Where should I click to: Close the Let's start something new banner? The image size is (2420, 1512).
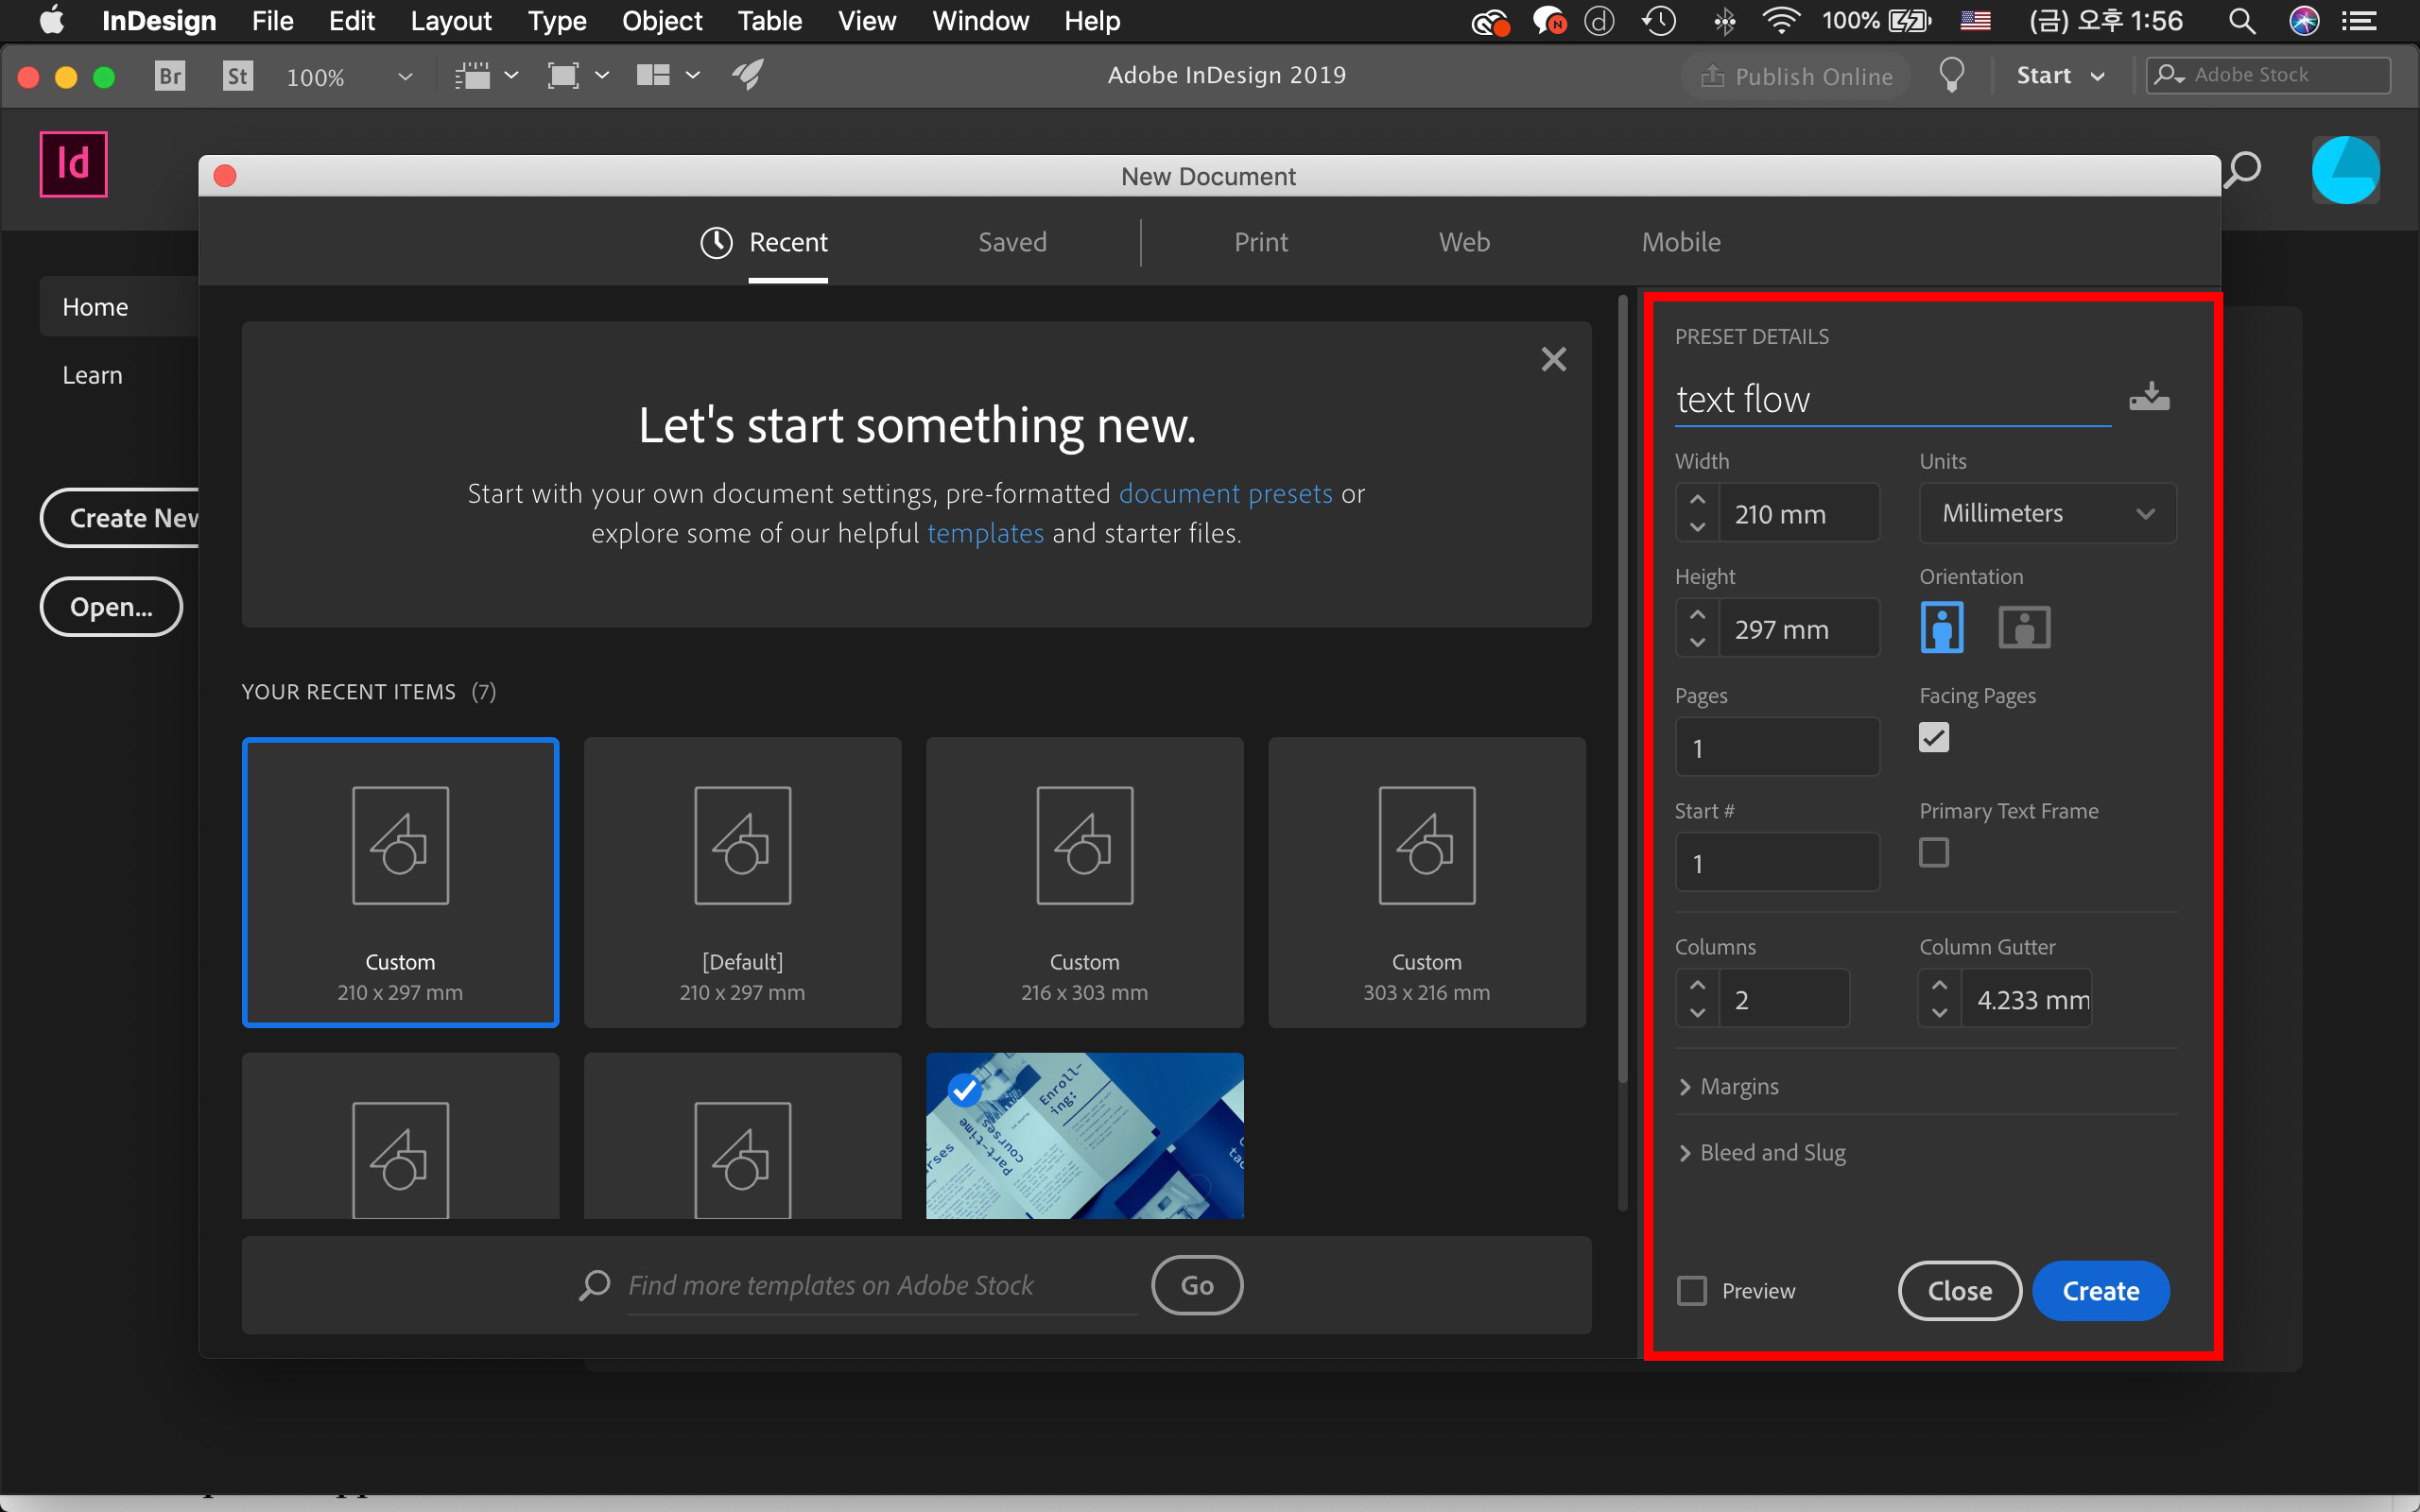tap(1553, 359)
